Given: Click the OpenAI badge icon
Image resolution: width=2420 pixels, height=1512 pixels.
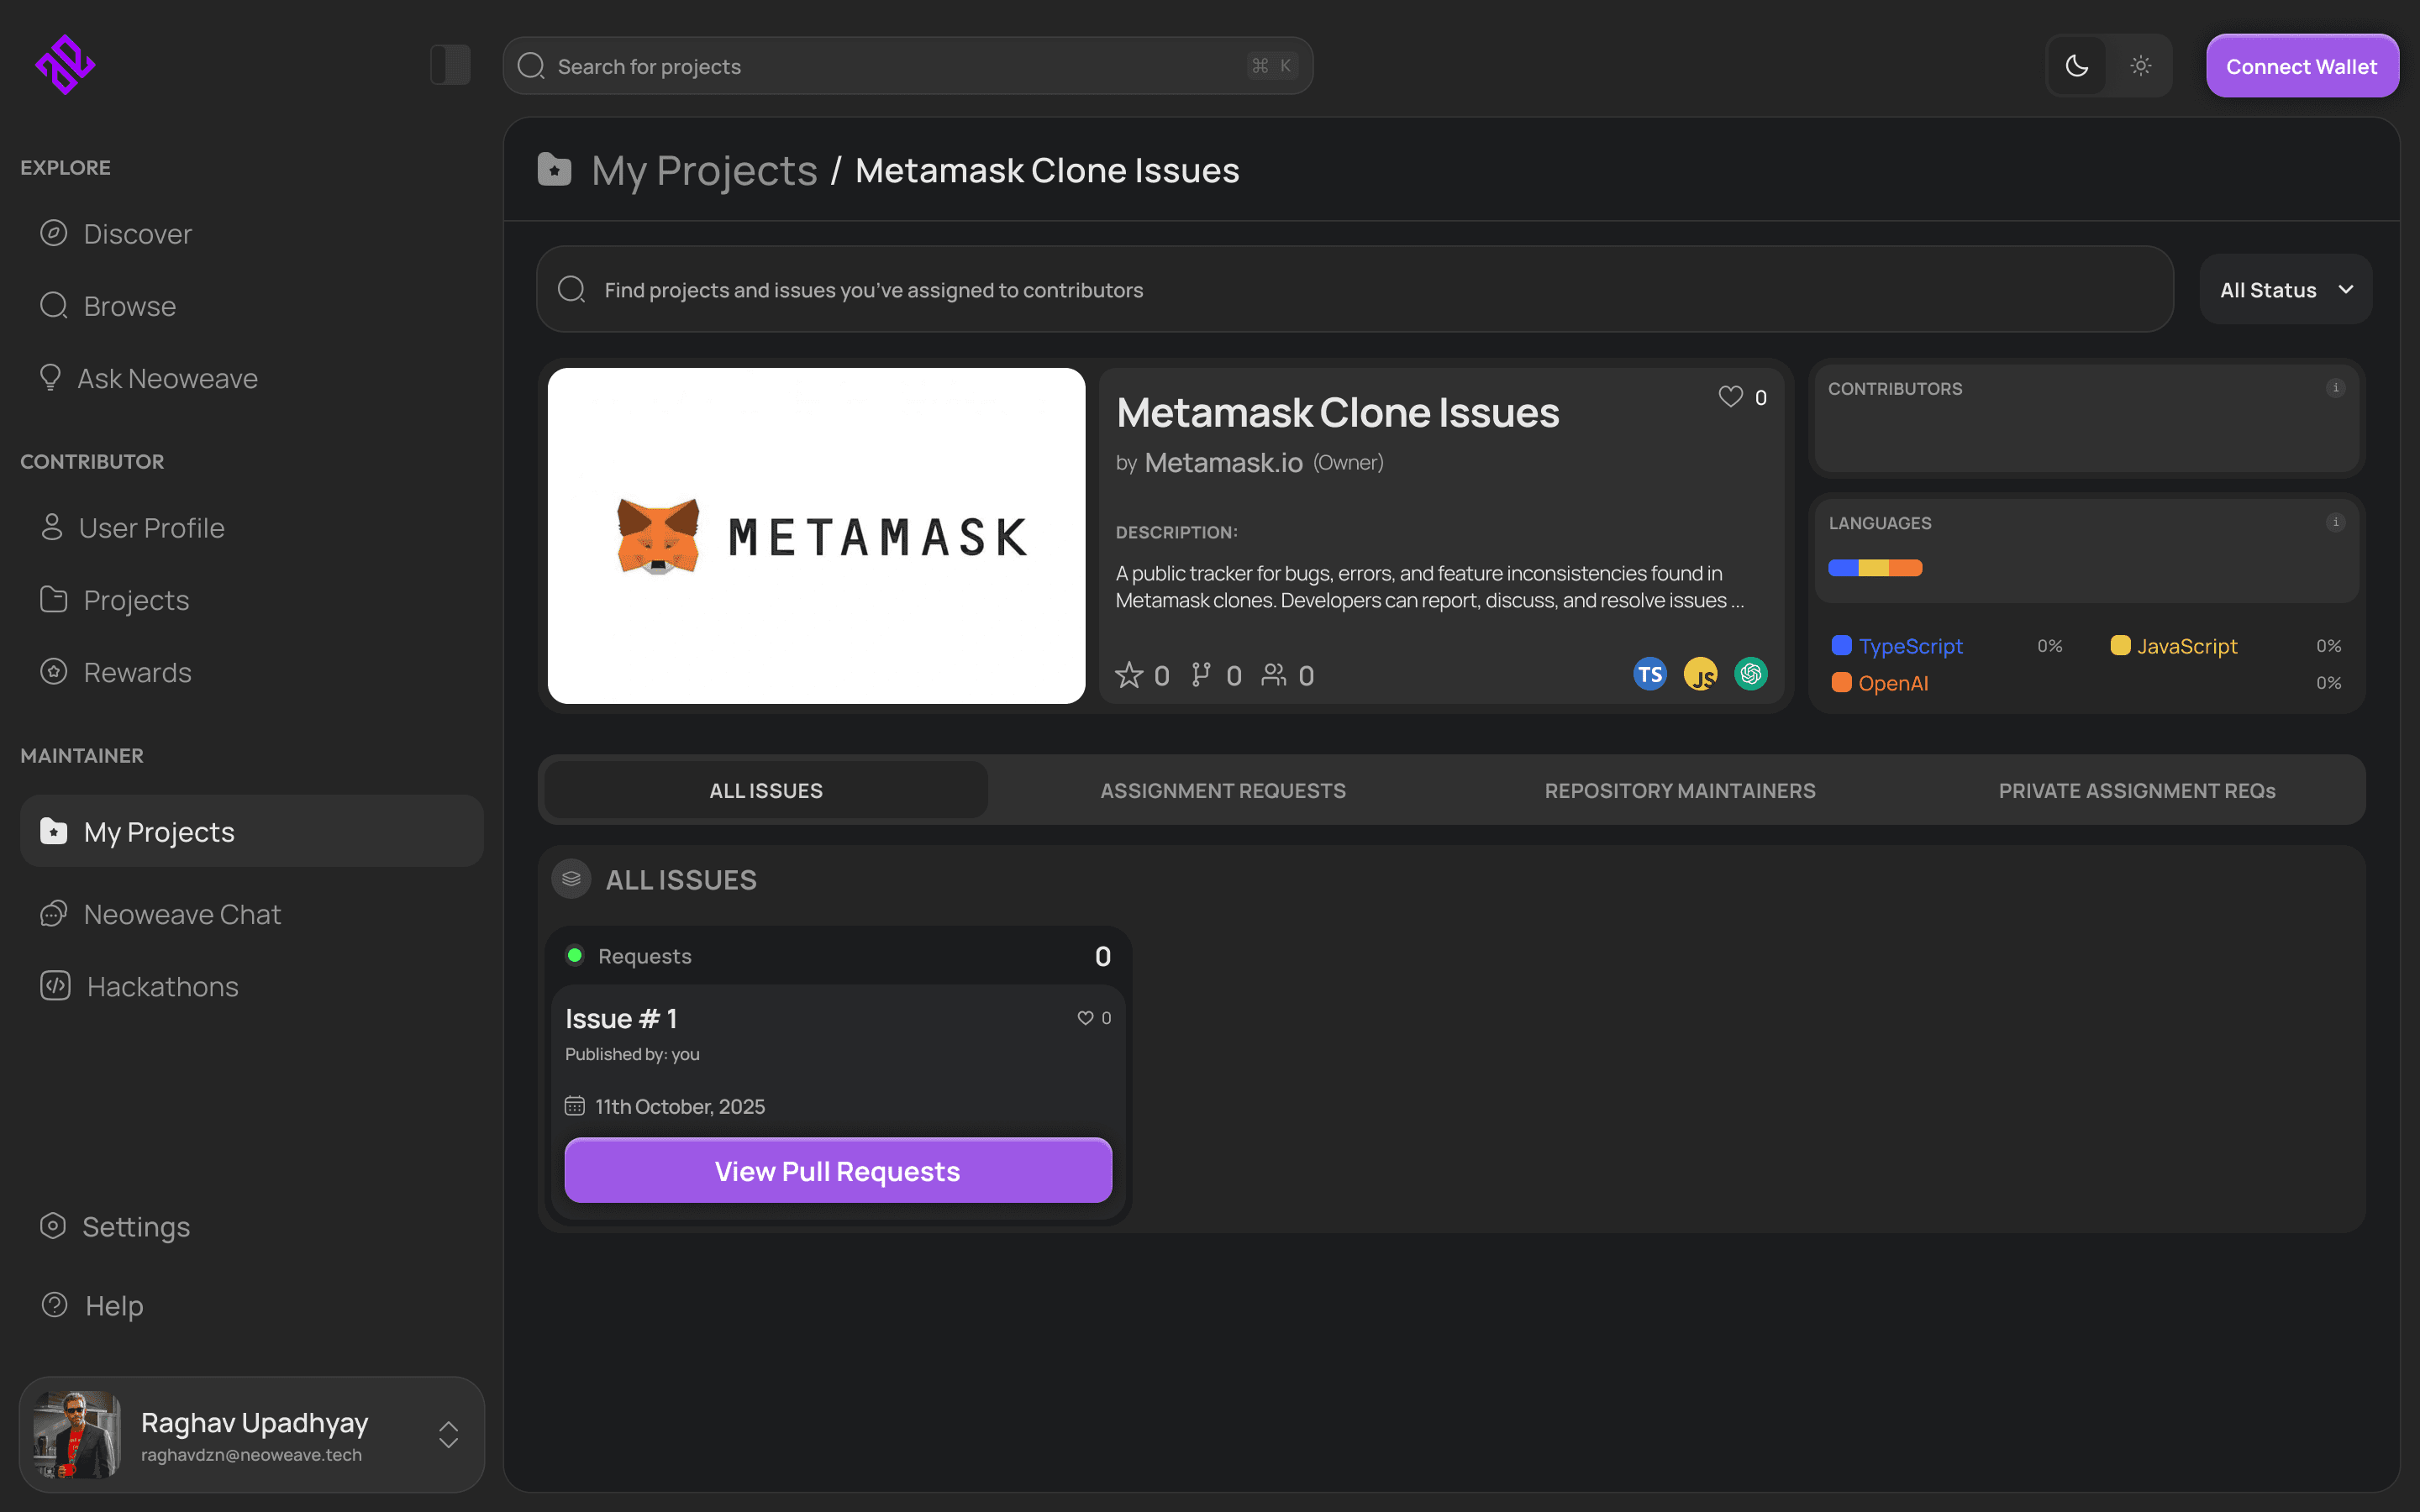Looking at the screenshot, I should [x=1750, y=675].
